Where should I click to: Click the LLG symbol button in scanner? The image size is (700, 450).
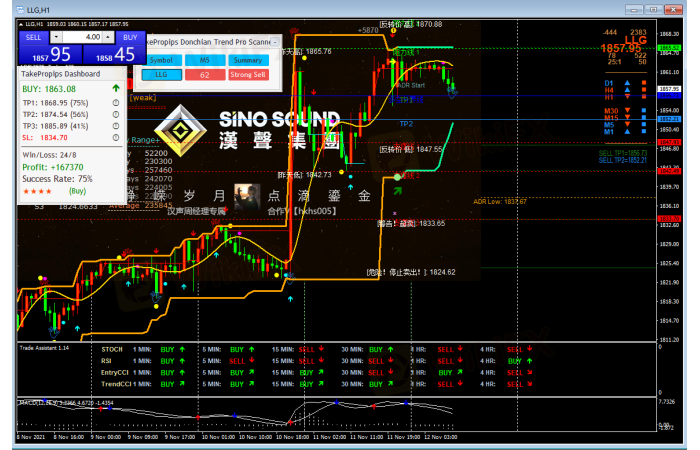(160, 74)
